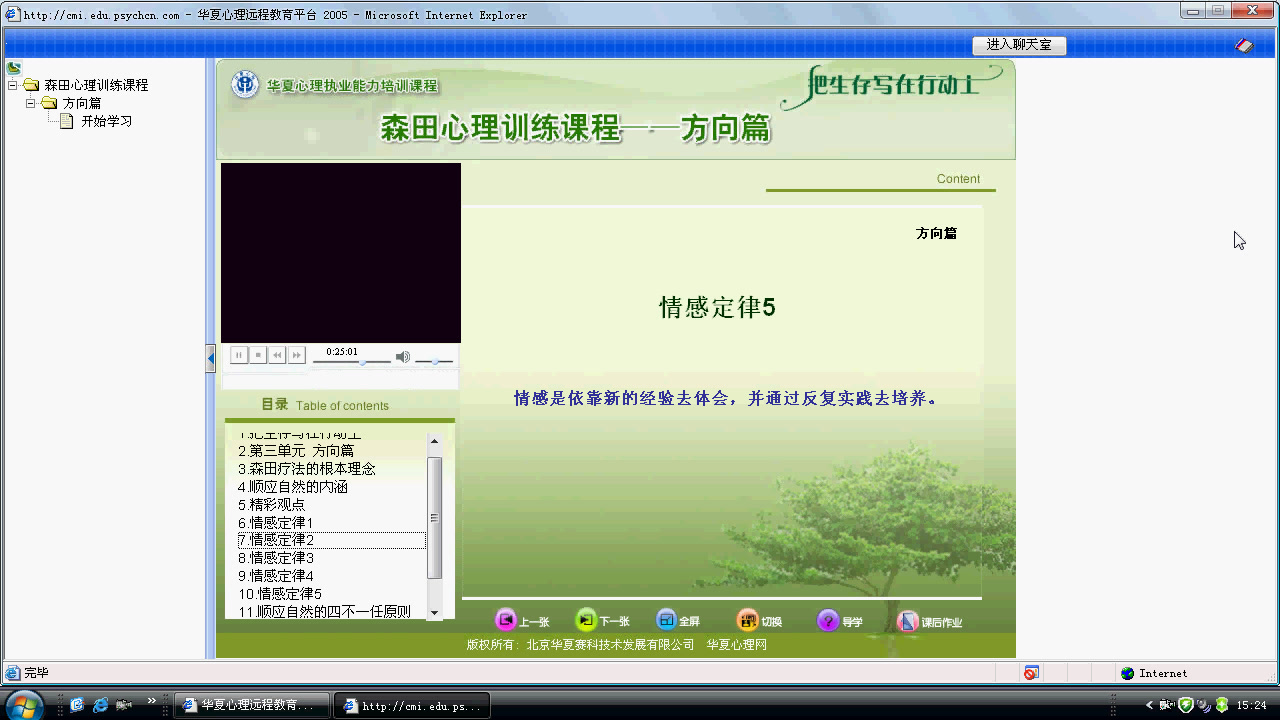Select 开始学习 in the course tree
Screen dimensions: 1280x720
[107, 121]
